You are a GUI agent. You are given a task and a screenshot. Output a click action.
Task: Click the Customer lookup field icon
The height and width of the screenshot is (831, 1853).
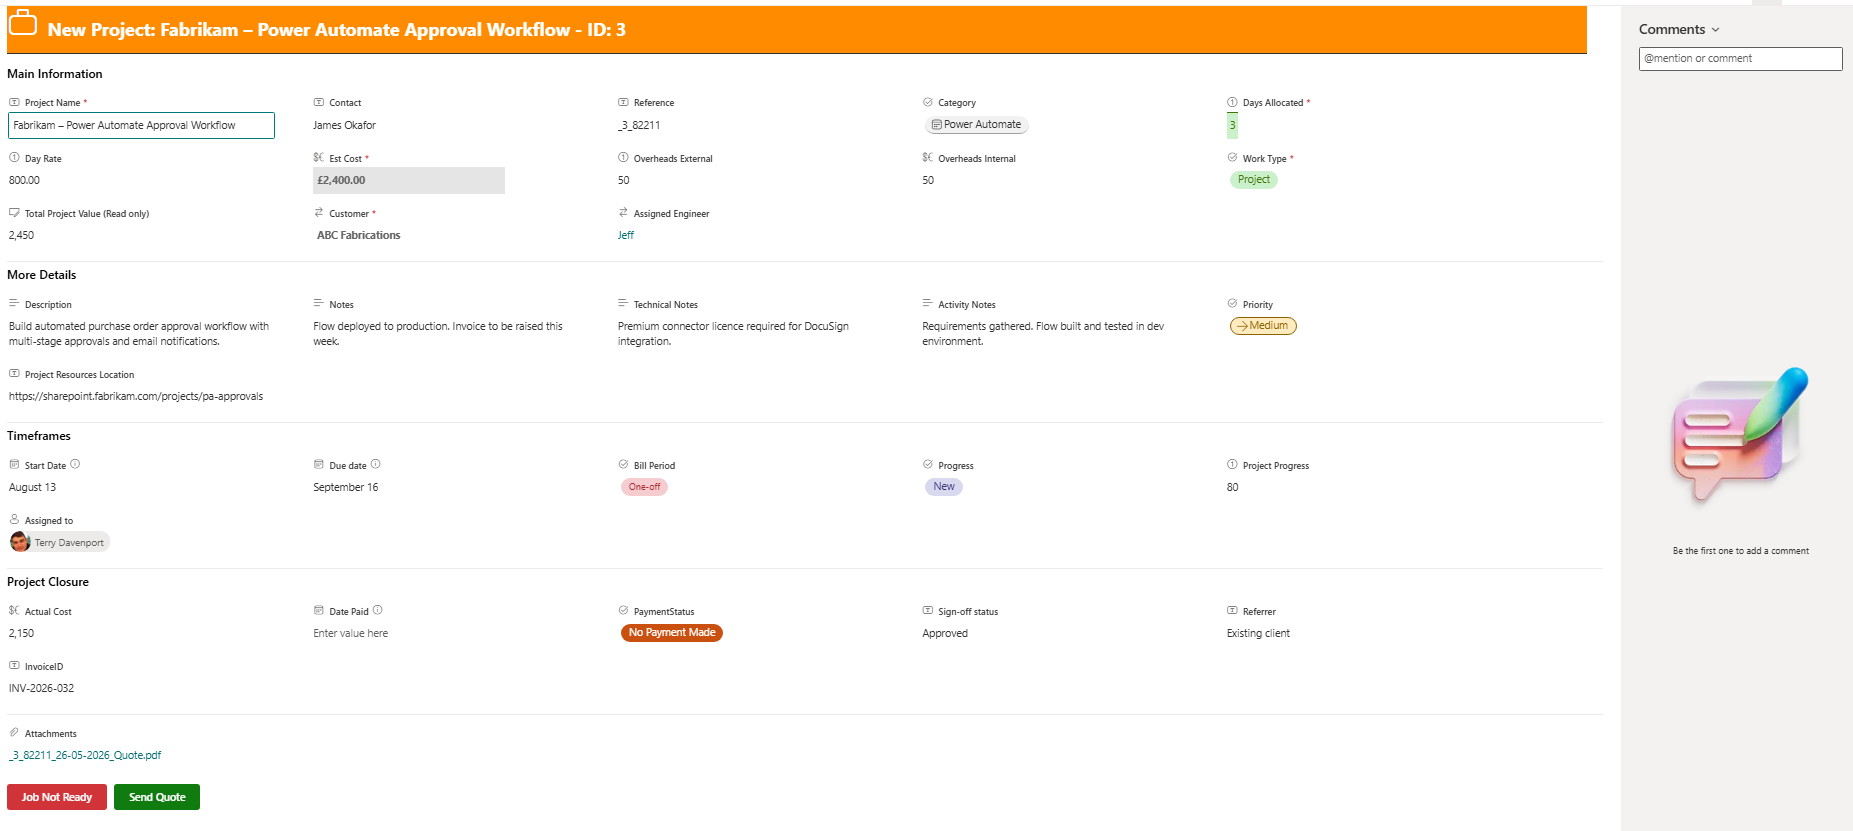pos(319,213)
